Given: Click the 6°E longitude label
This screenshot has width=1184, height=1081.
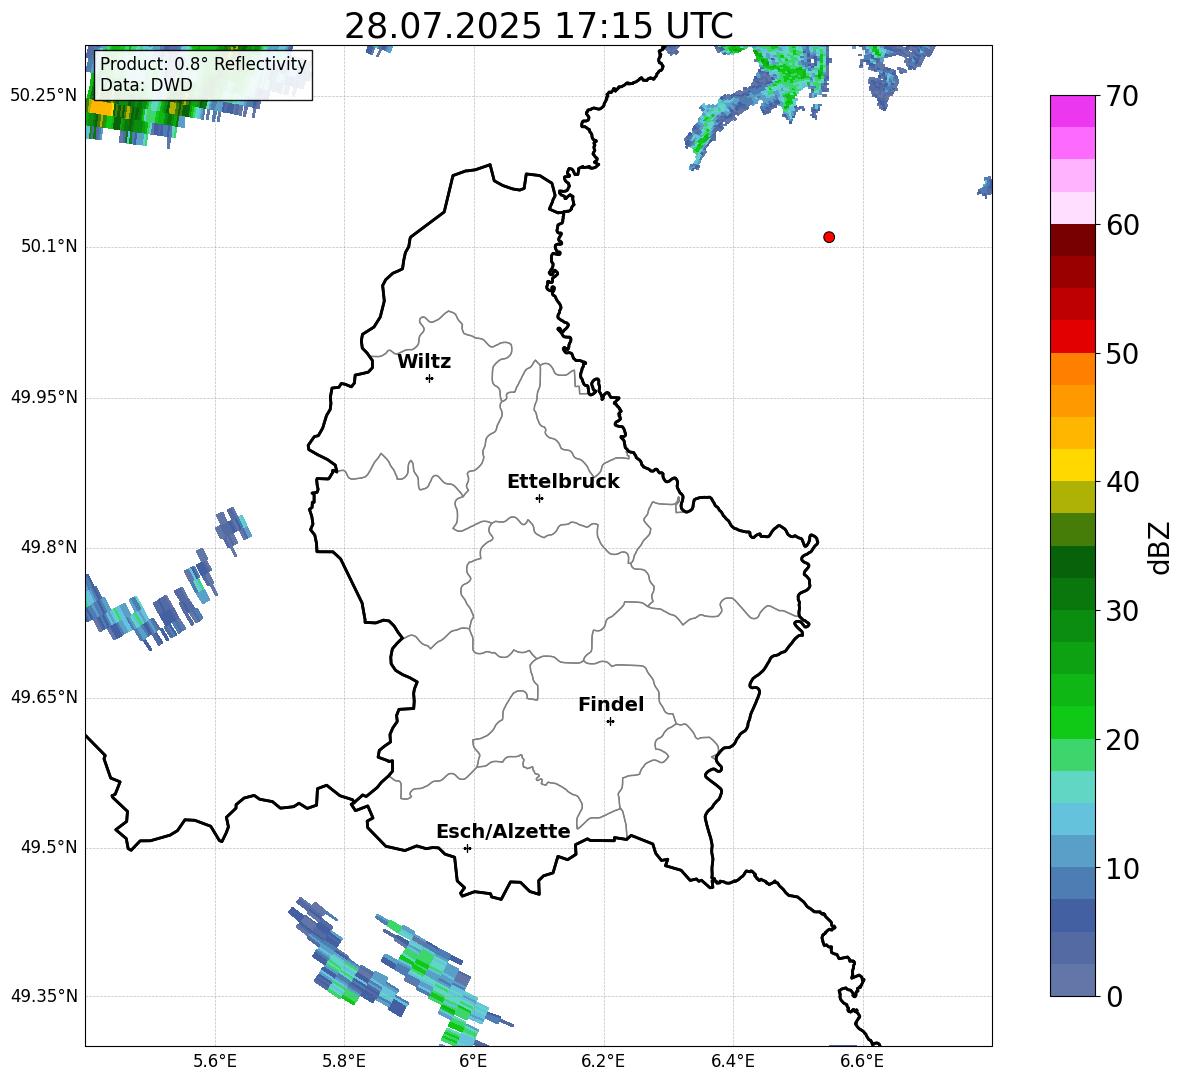Looking at the screenshot, I should (x=473, y=1061).
